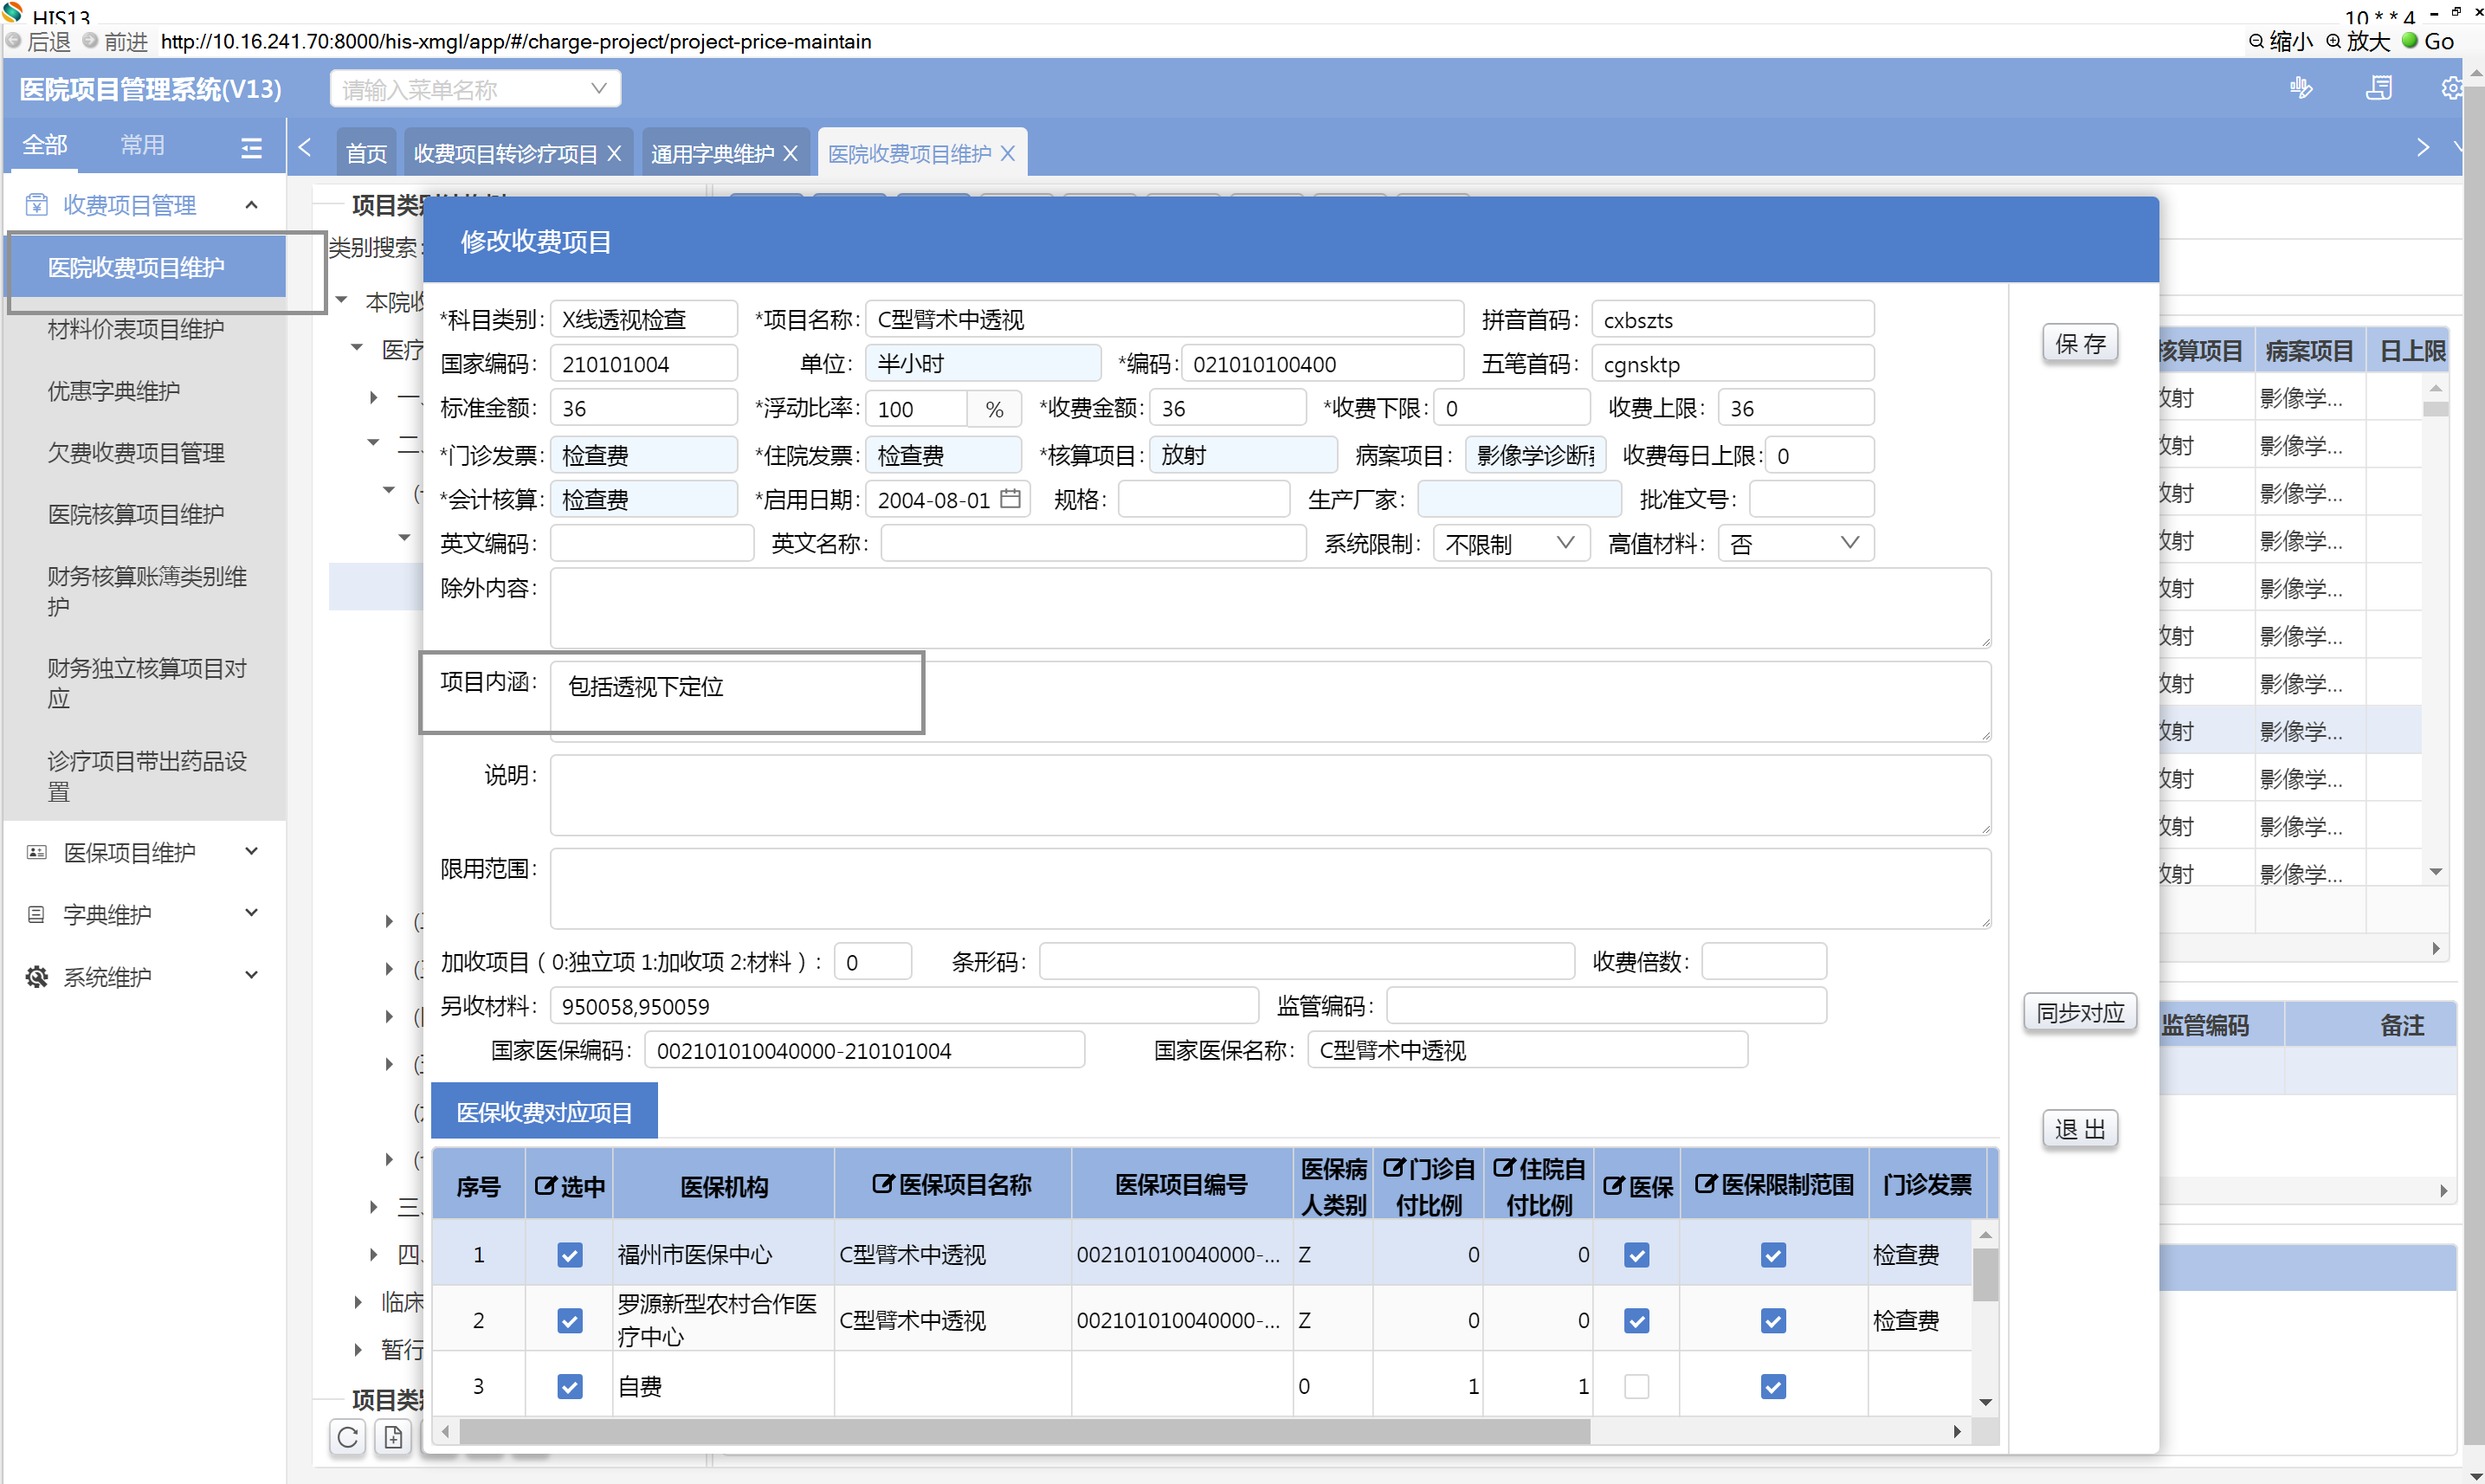Click the settings gear icon in header
Screen dimensions: 2485x1484
point(2451,89)
